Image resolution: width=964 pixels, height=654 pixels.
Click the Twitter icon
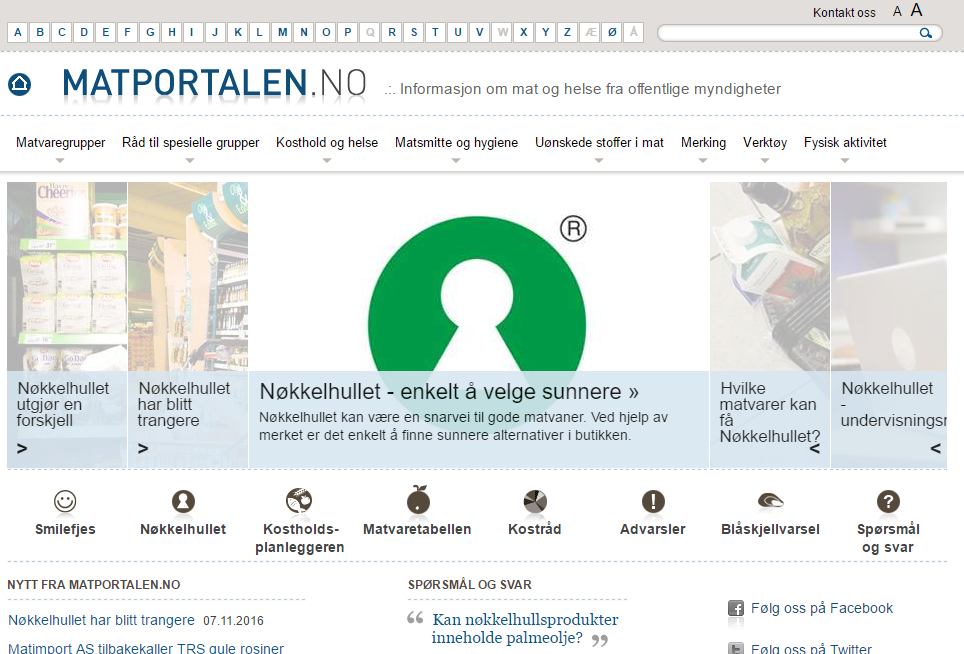pos(735,648)
